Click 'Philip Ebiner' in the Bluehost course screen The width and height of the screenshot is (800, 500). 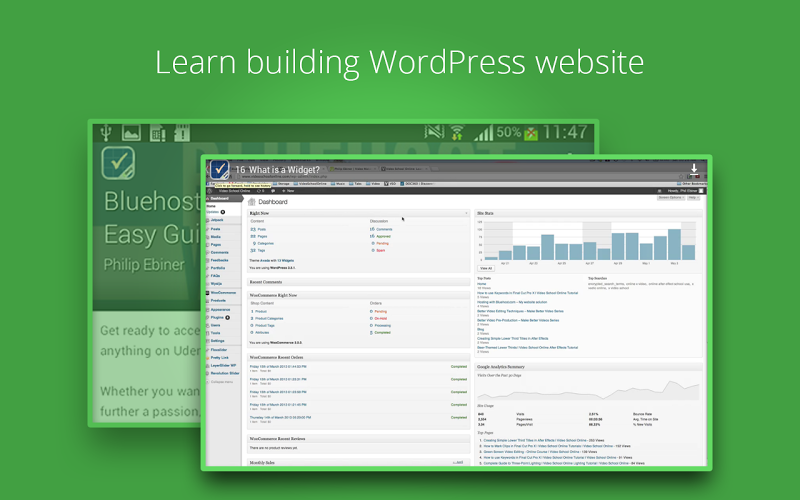(x=144, y=265)
